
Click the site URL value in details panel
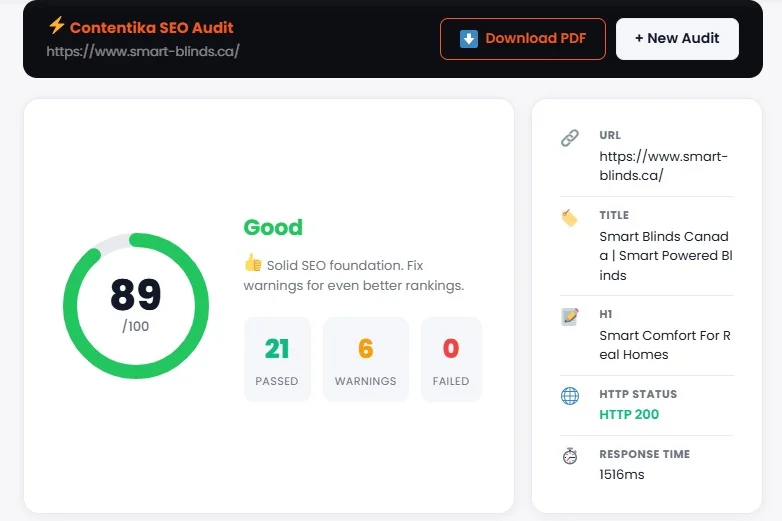click(663, 166)
